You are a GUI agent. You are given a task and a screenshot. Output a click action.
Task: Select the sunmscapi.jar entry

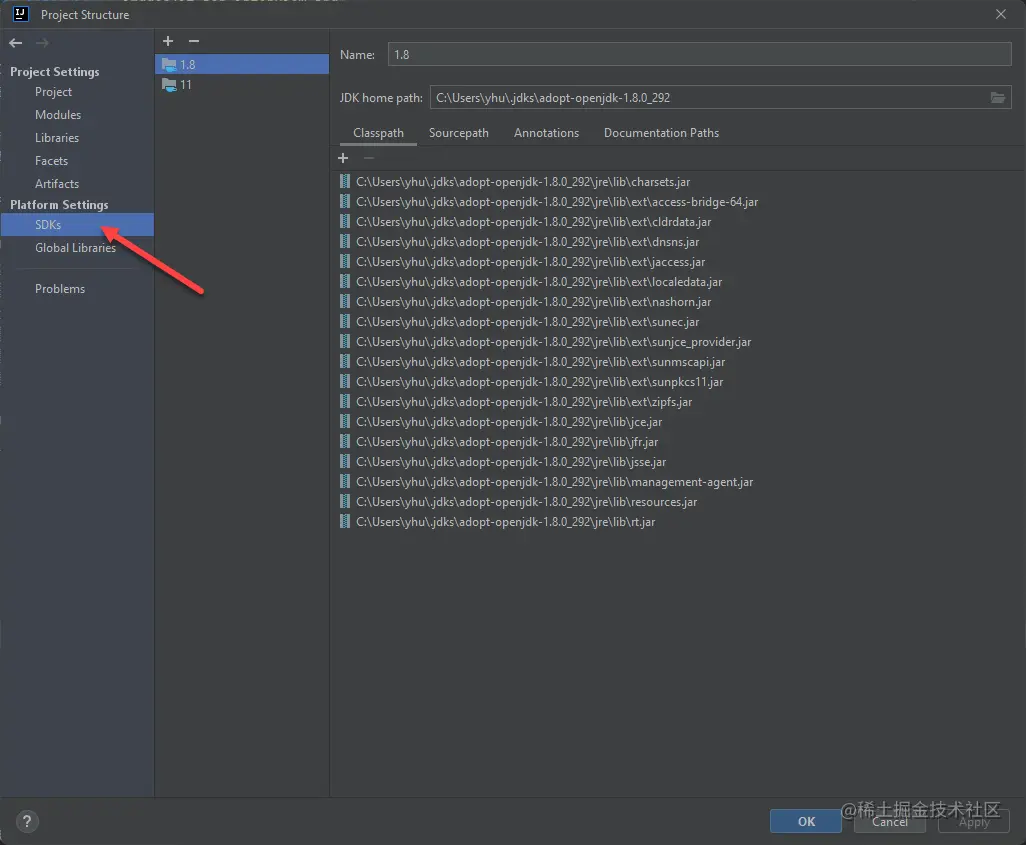[x=540, y=361]
